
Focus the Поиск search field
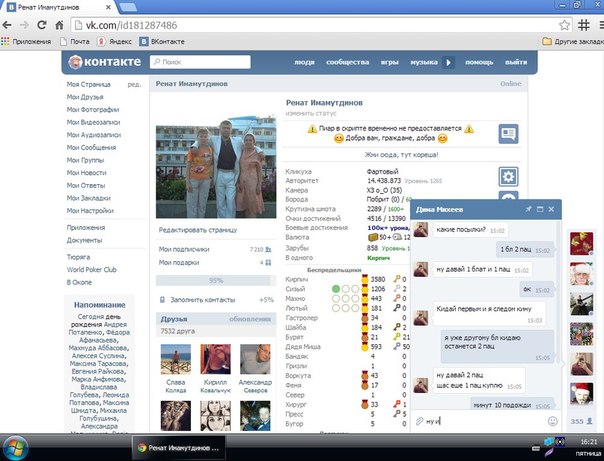(200, 62)
